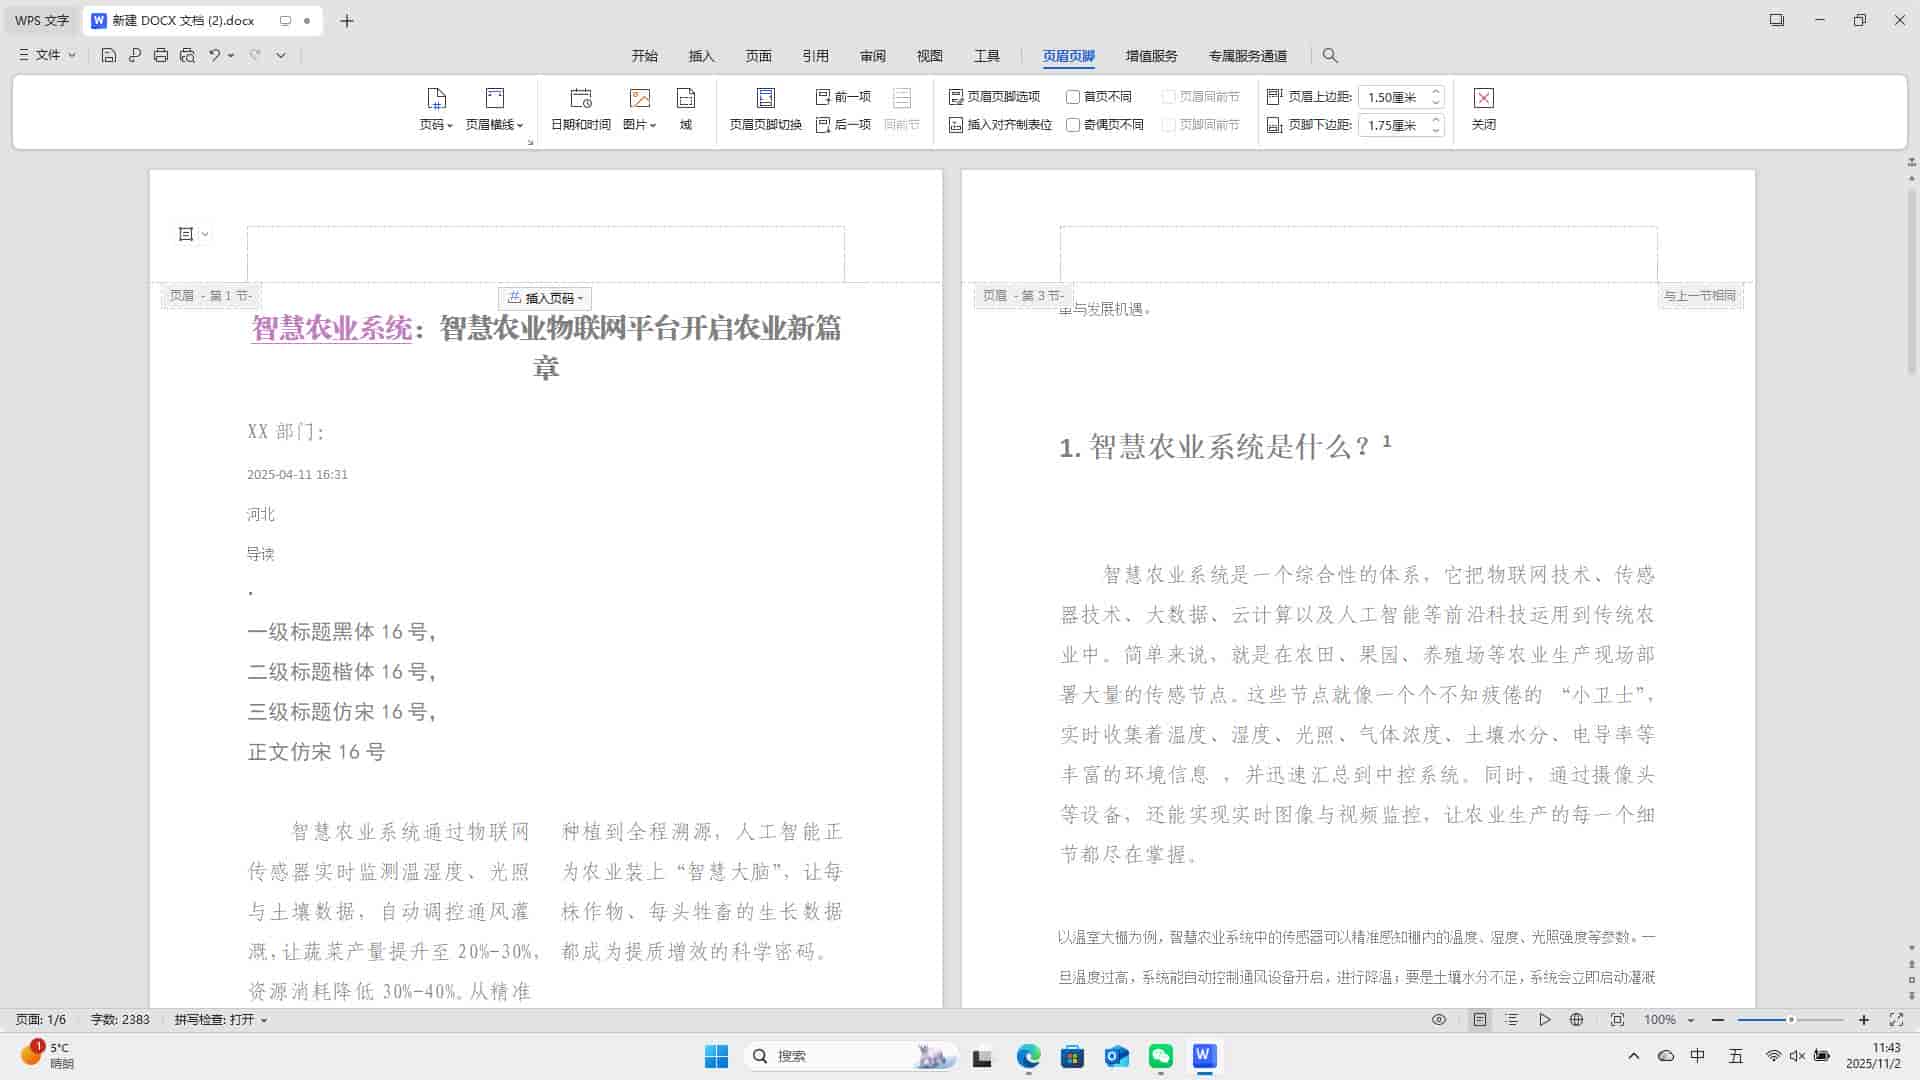Click the reading mode play icon
1920x1080 pixels.
[1545, 1020]
